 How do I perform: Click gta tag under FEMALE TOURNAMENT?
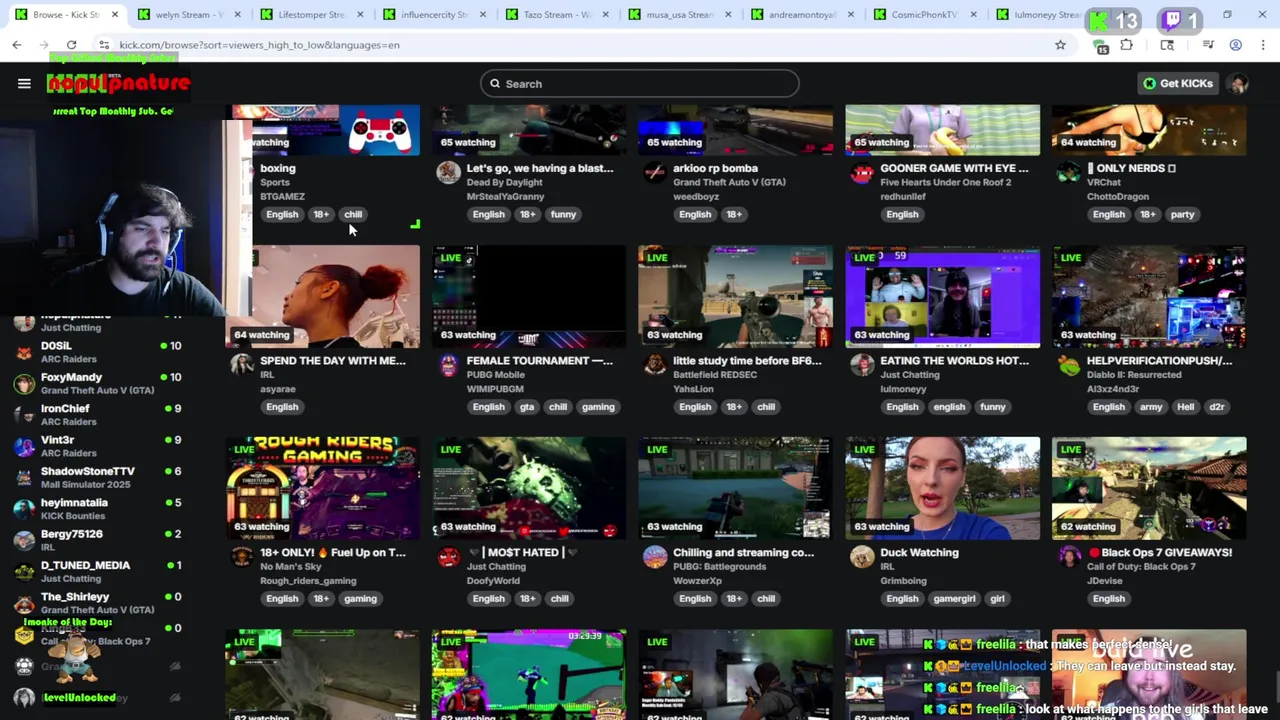point(527,406)
